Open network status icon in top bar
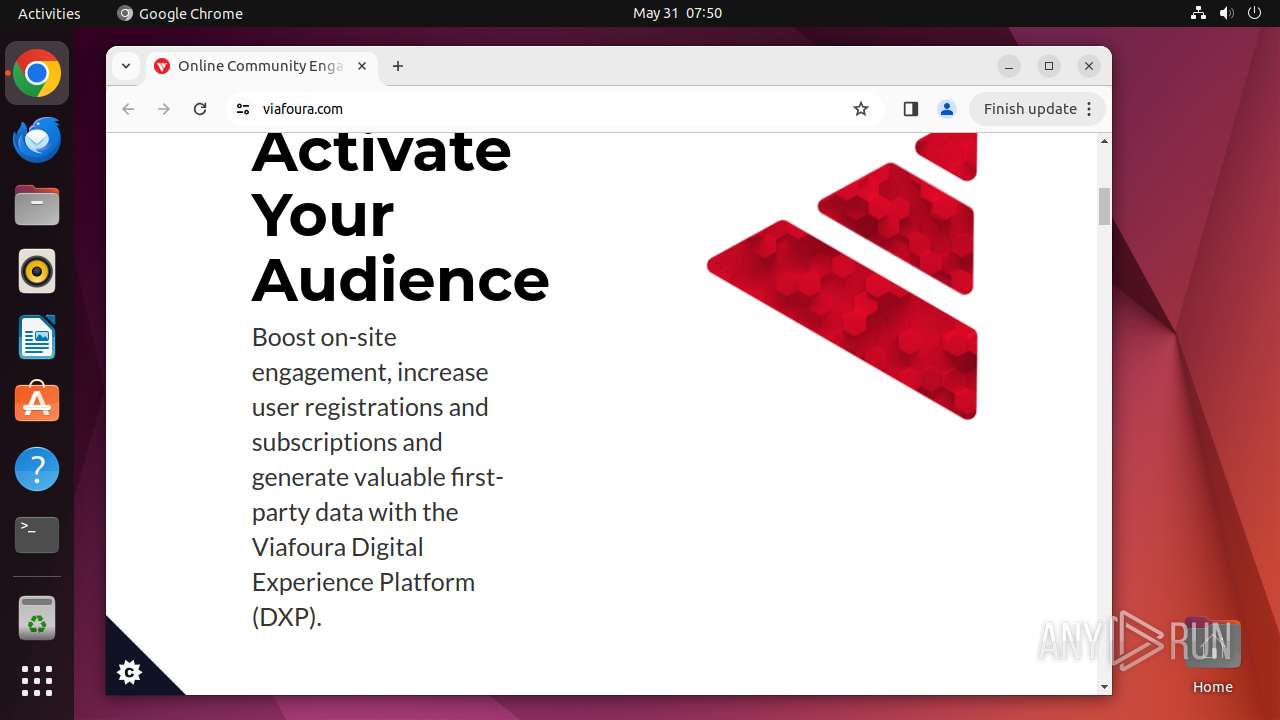The width and height of the screenshot is (1280, 720). tap(1198, 13)
